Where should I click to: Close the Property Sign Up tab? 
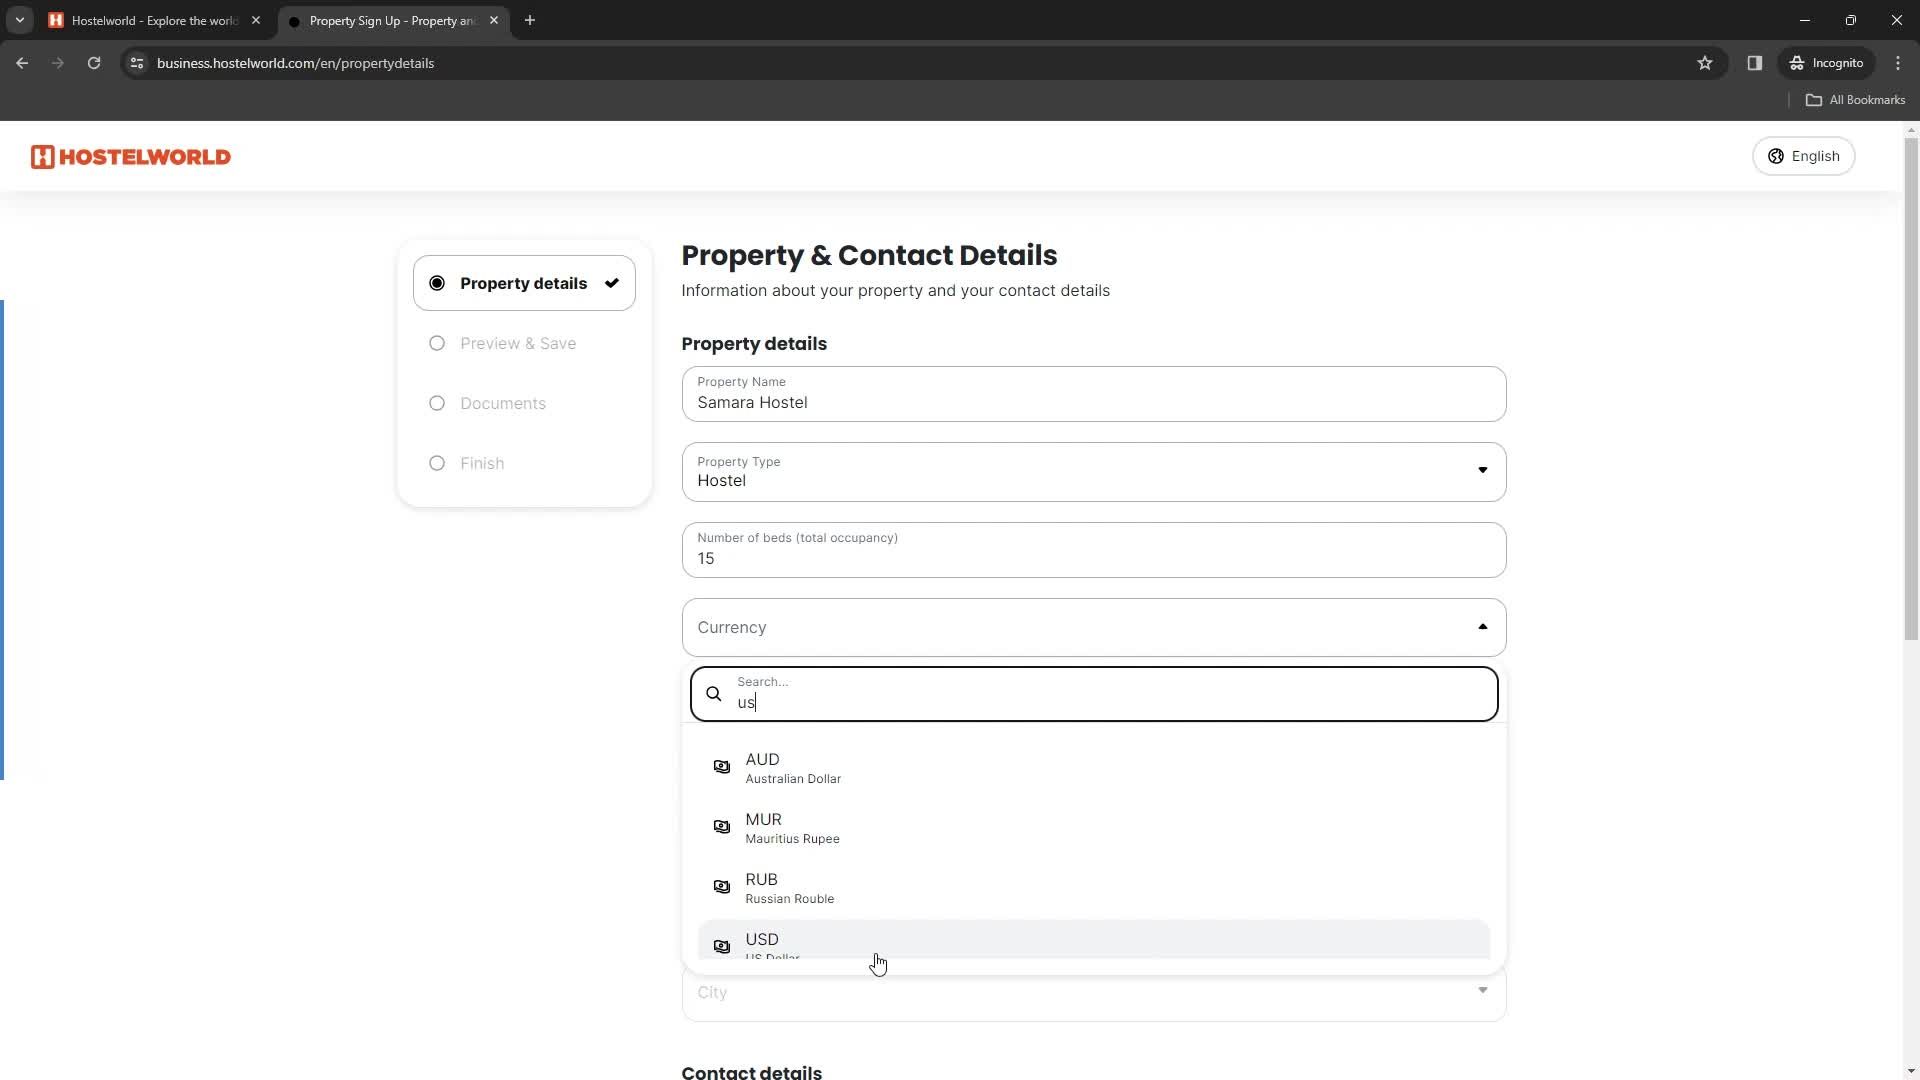(x=494, y=20)
